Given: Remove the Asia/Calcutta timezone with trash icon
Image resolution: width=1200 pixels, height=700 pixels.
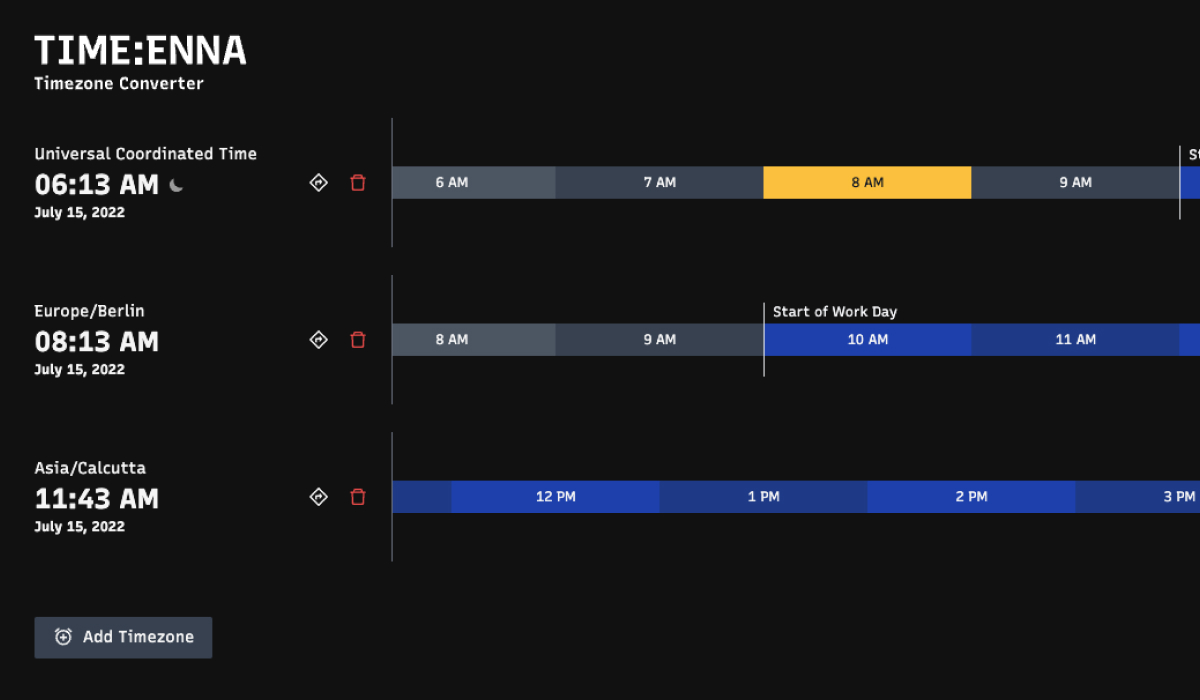Looking at the screenshot, I should 358,497.
